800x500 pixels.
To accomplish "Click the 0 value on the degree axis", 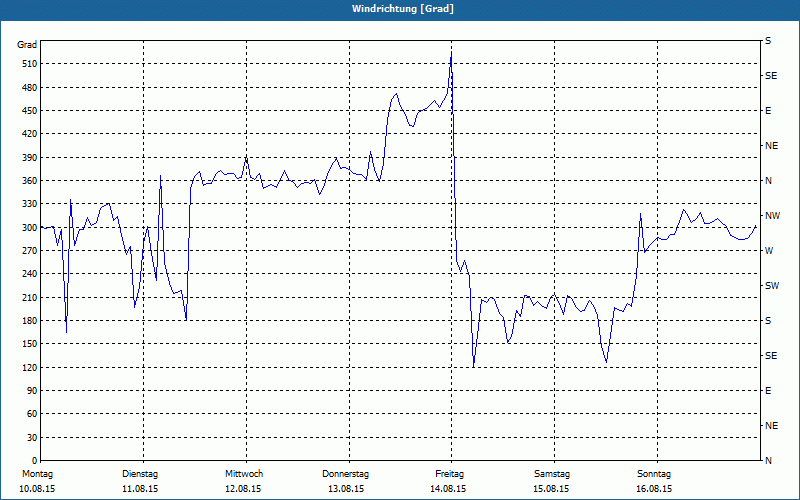I will [x=35, y=461].
